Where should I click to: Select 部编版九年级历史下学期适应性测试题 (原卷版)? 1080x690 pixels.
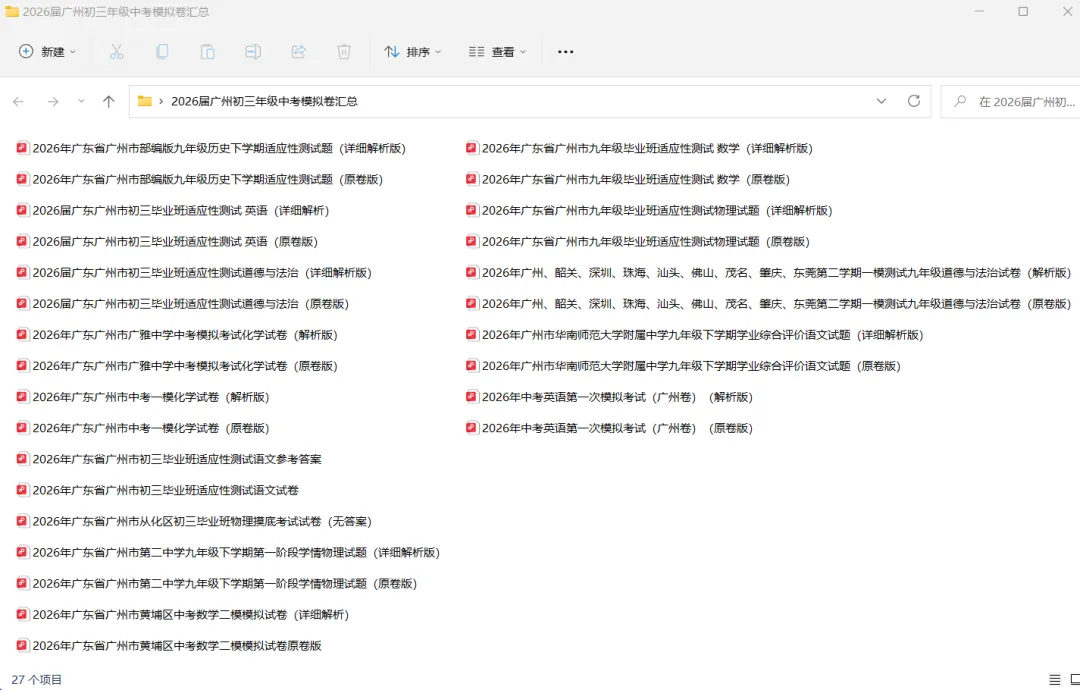200,179
